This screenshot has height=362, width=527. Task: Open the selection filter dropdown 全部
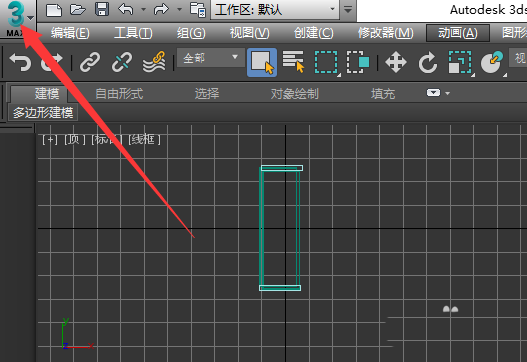coord(211,58)
